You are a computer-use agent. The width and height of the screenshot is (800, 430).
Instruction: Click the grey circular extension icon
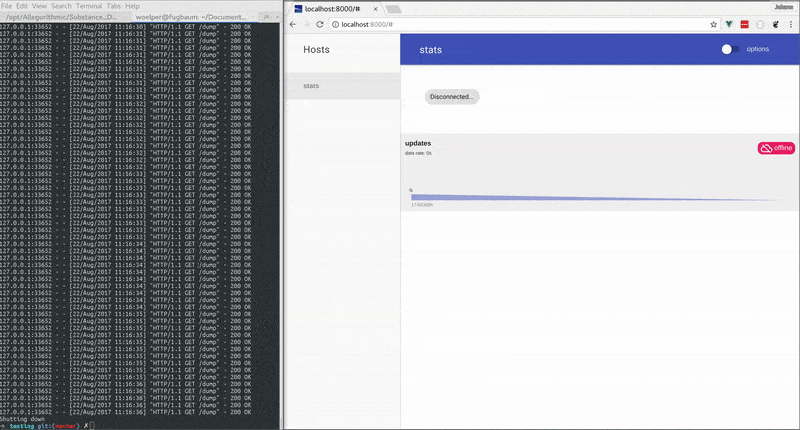[x=760, y=24]
